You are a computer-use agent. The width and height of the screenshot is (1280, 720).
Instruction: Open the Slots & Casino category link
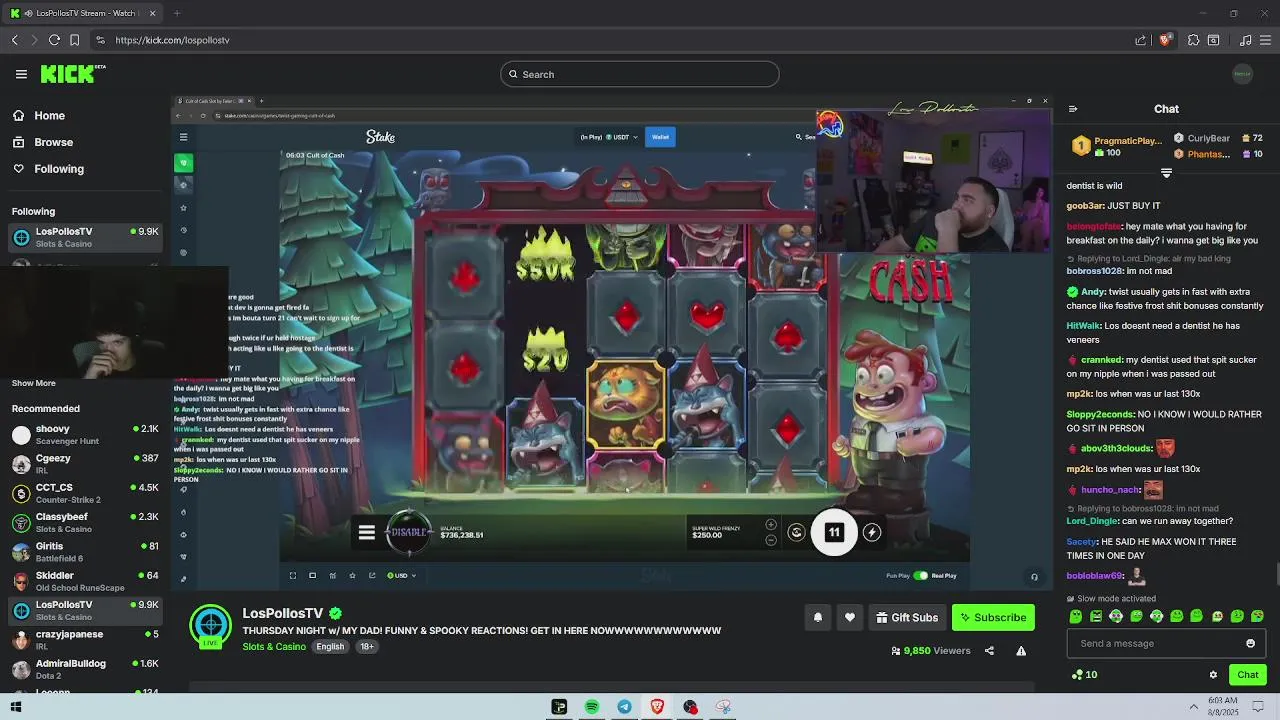coord(274,647)
